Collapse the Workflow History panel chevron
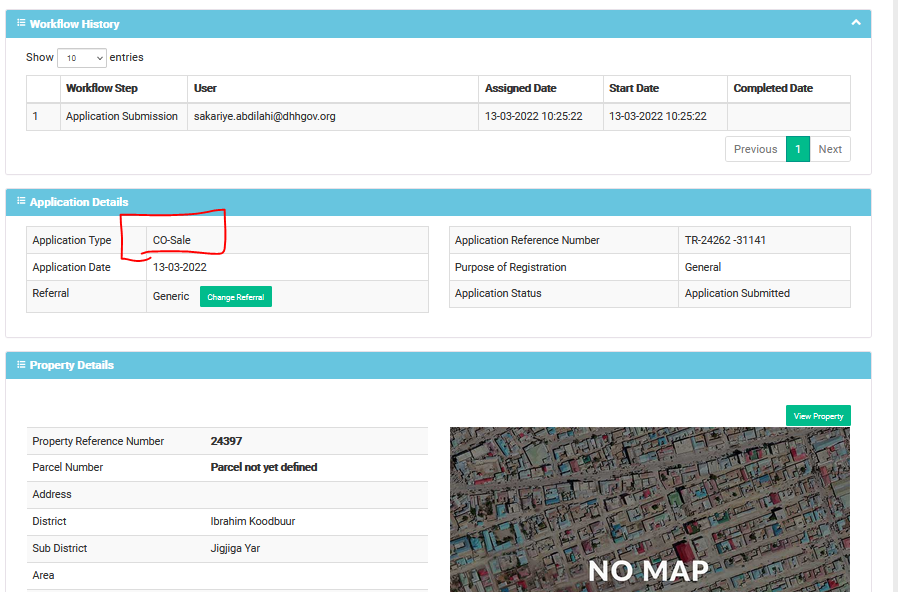 (x=856, y=23)
